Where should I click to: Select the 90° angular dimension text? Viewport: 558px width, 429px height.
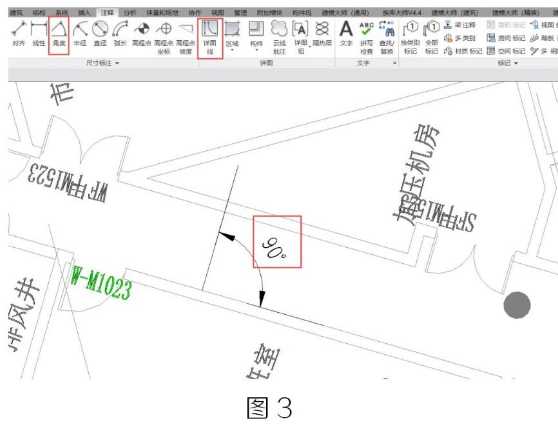274,248
